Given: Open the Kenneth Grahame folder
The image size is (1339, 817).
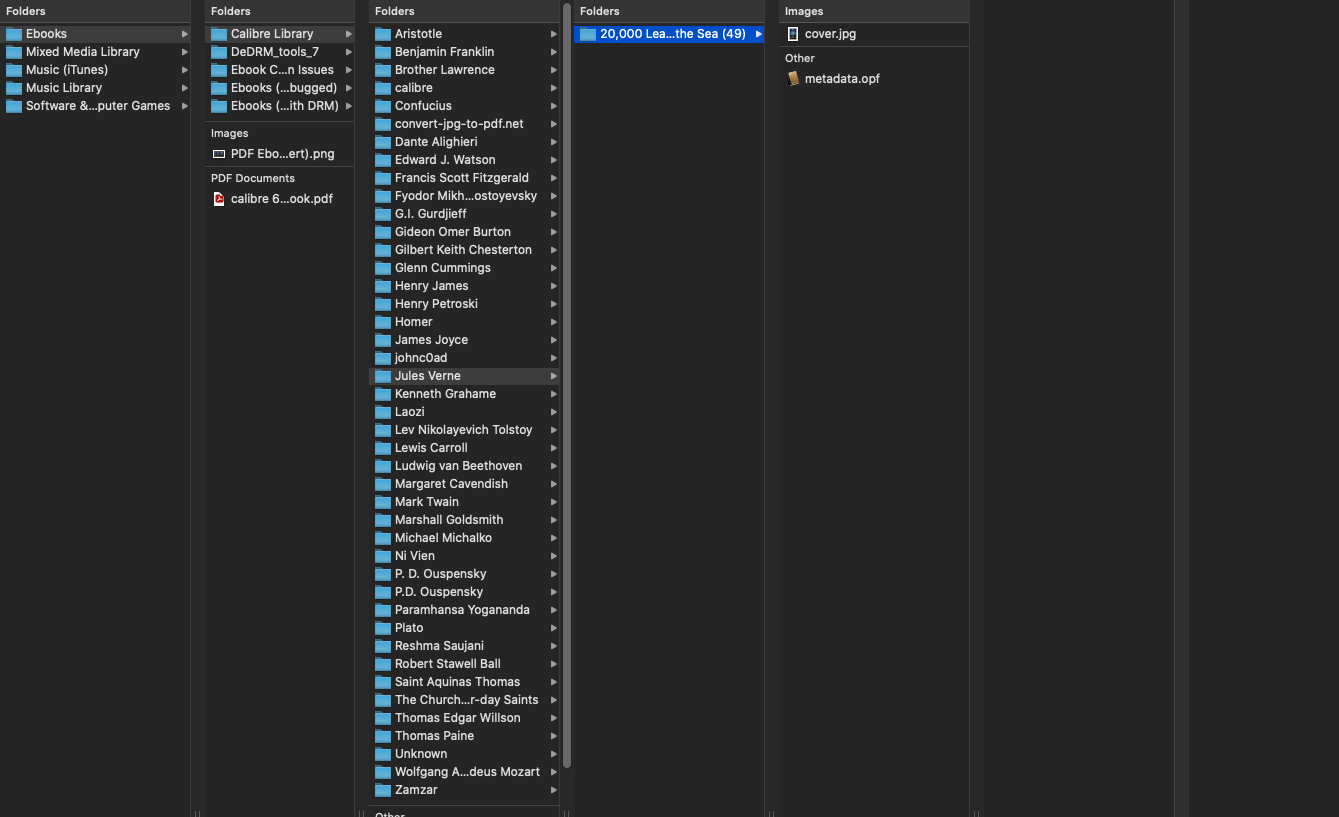Looking at the screenshot, I should 464,394.
